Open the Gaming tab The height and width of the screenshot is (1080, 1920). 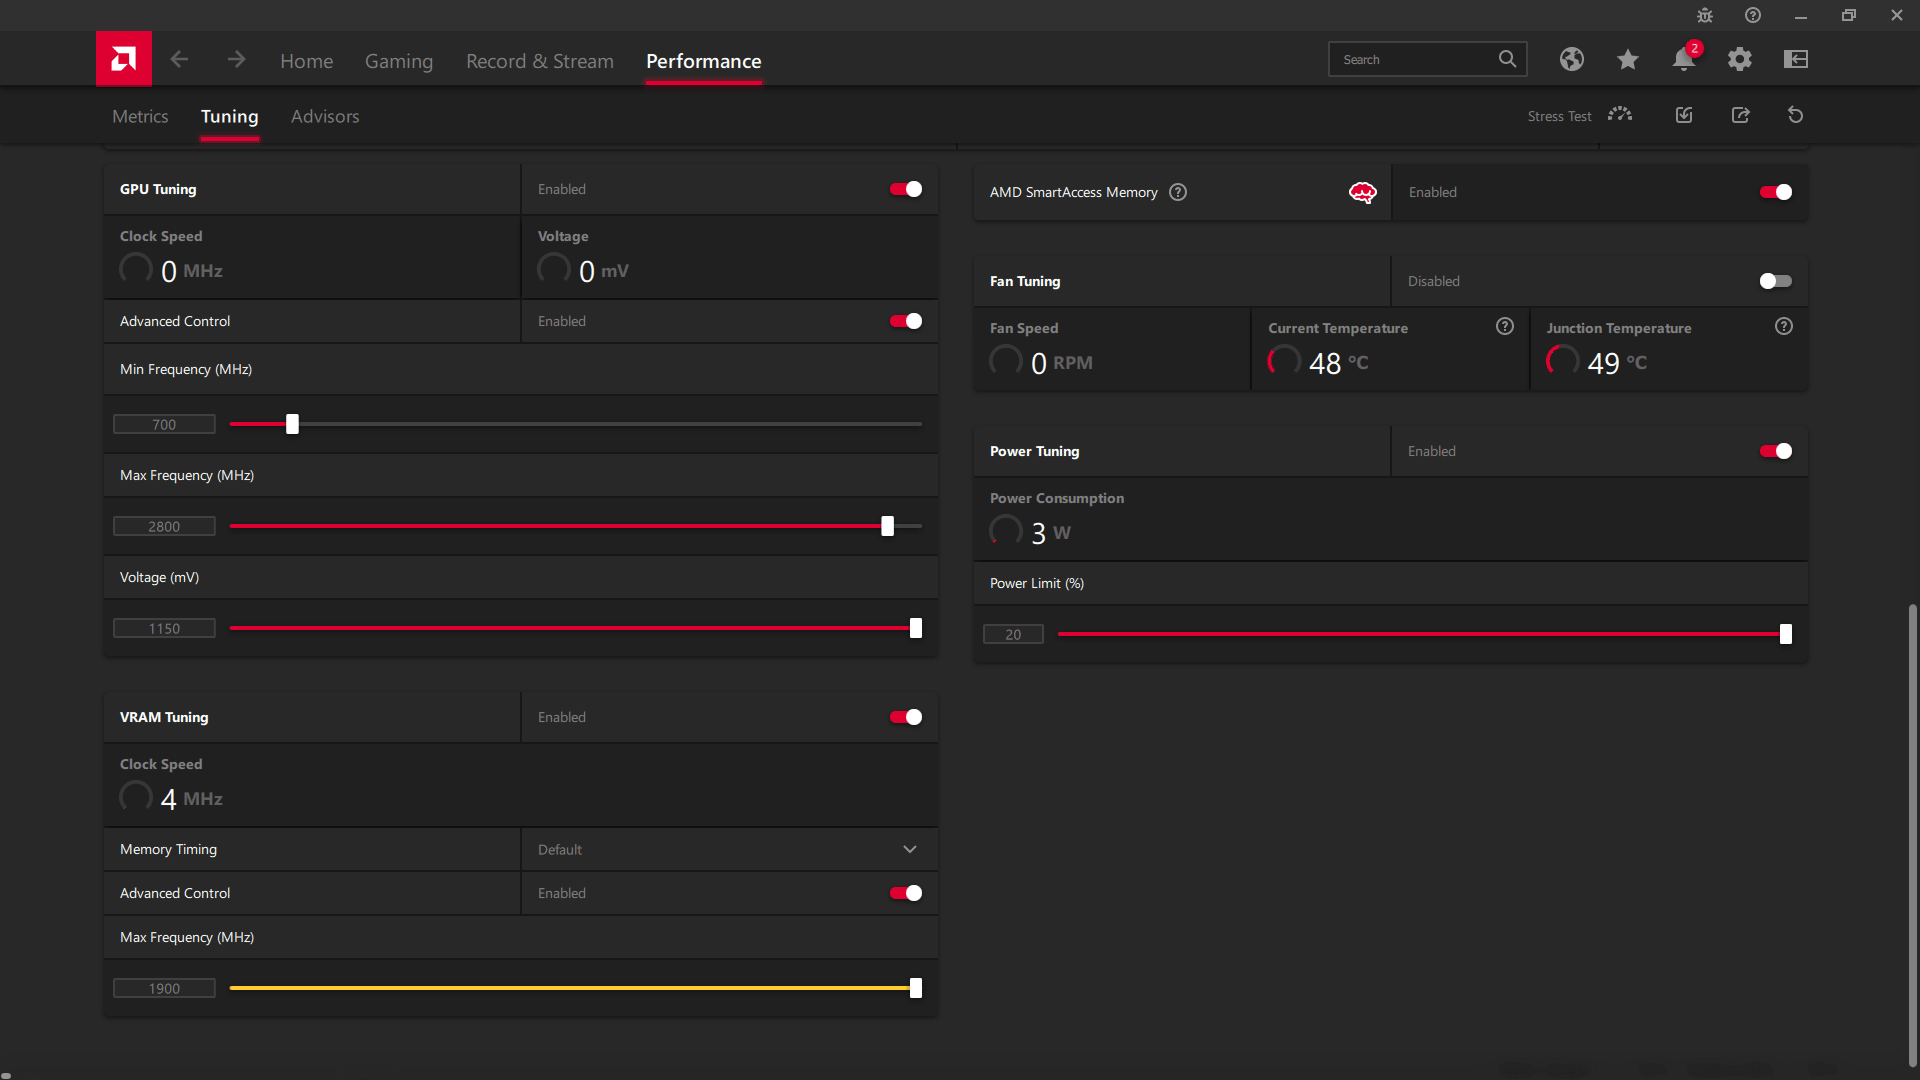pos(398,61)
